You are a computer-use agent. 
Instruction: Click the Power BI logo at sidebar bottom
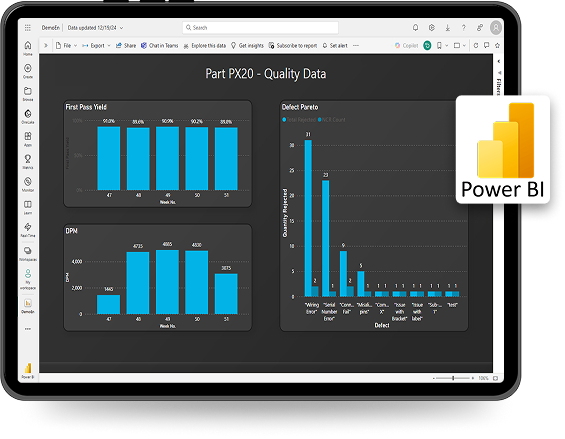pyautogui.click(x=28, y=371)
